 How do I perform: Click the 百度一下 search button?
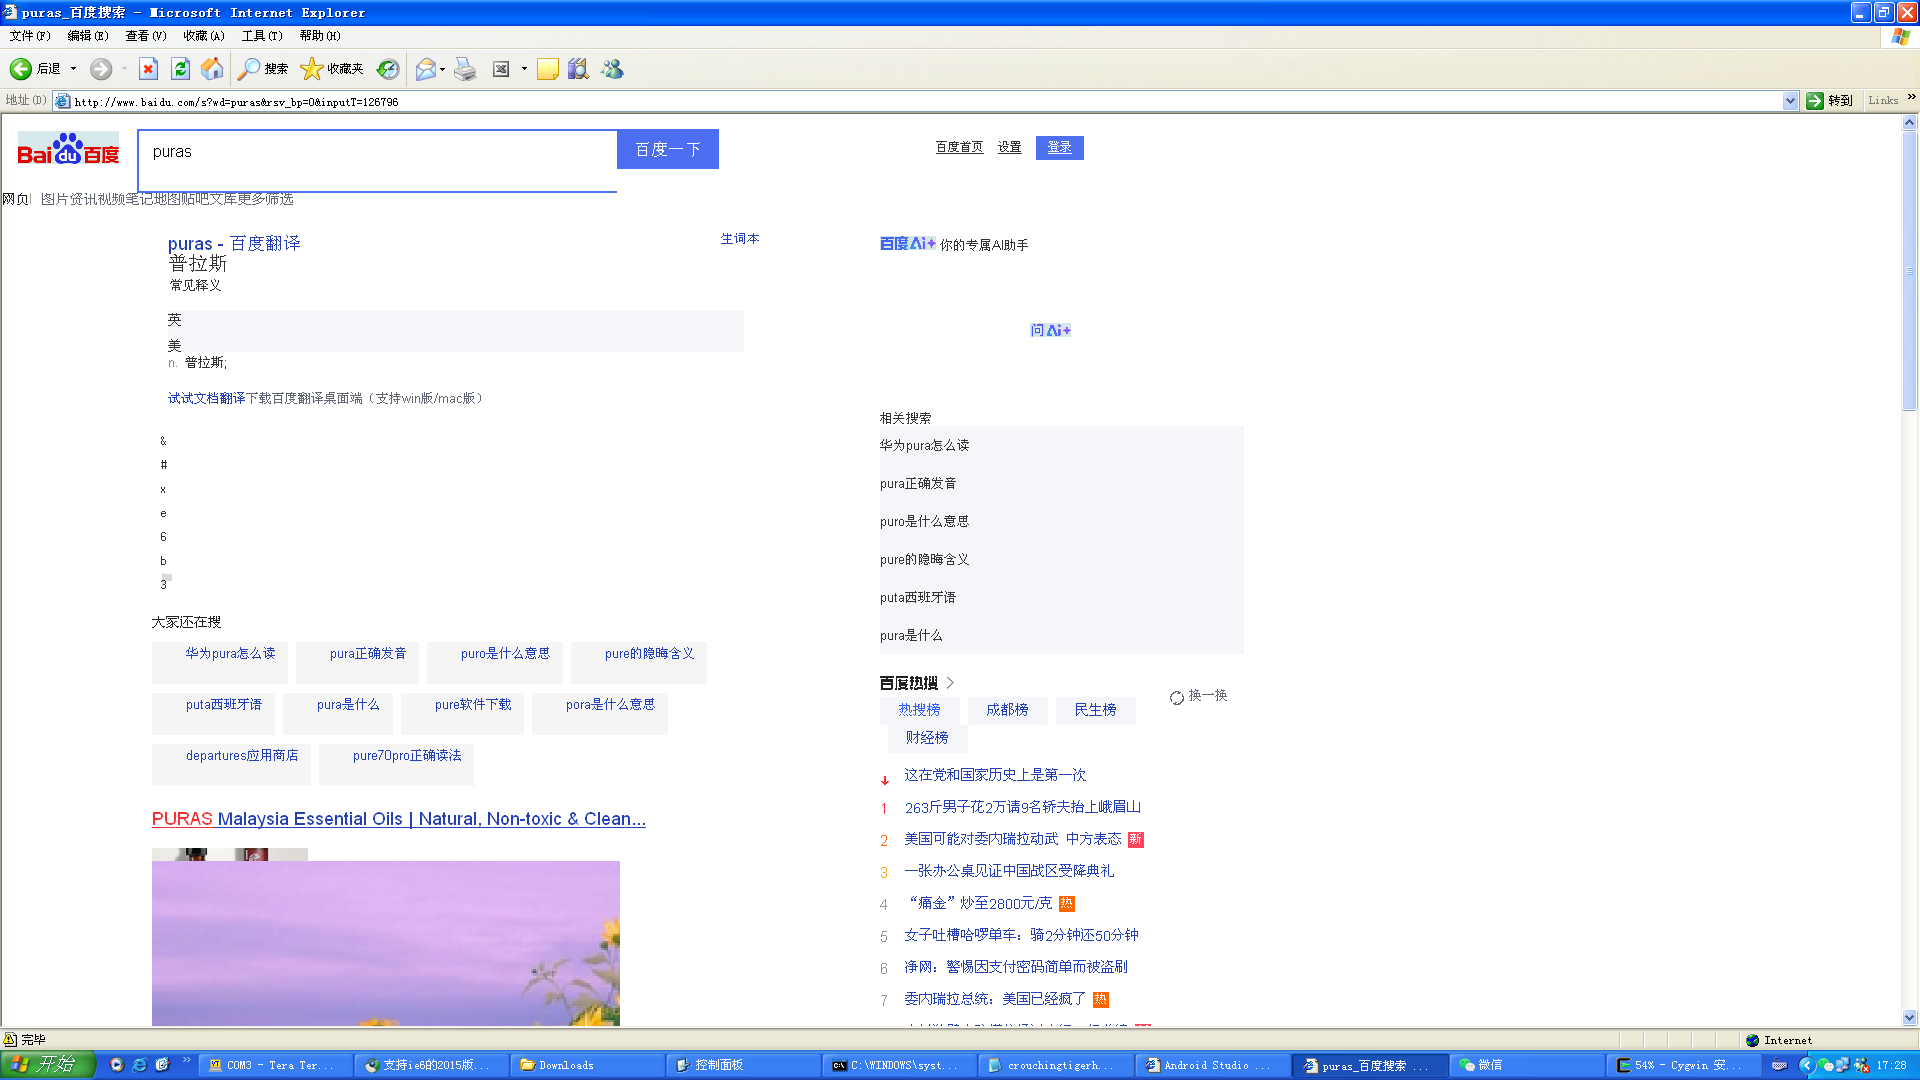668,149
